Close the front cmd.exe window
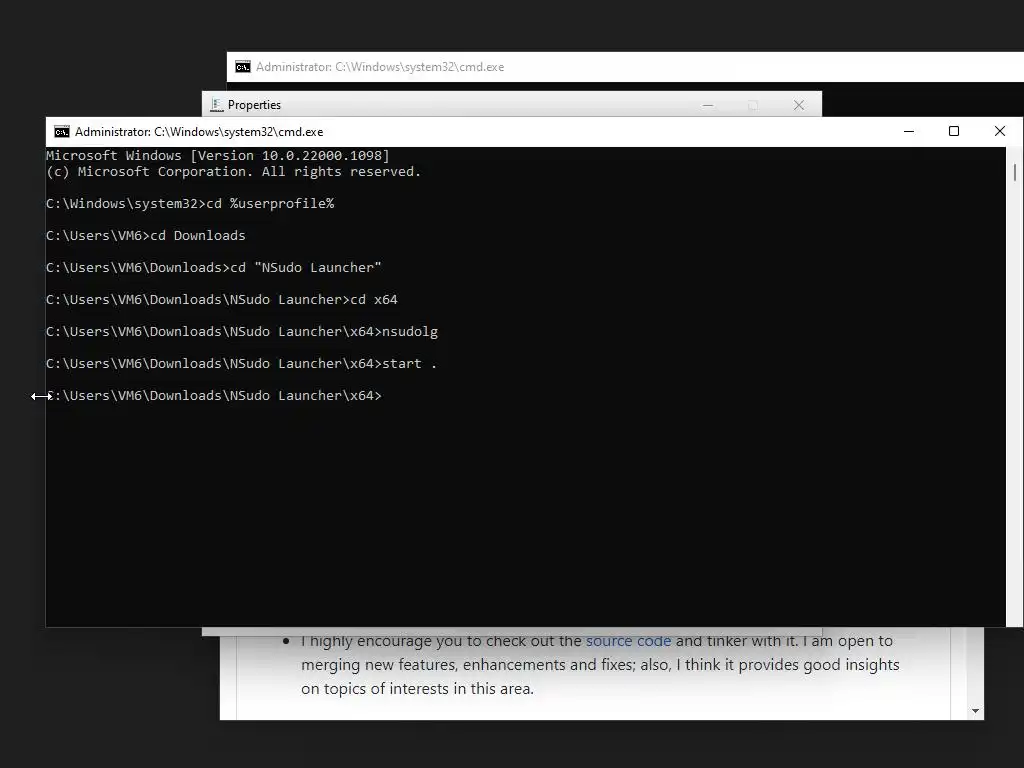Viewport: 1024px width, 768px height. tap(999, 131)
